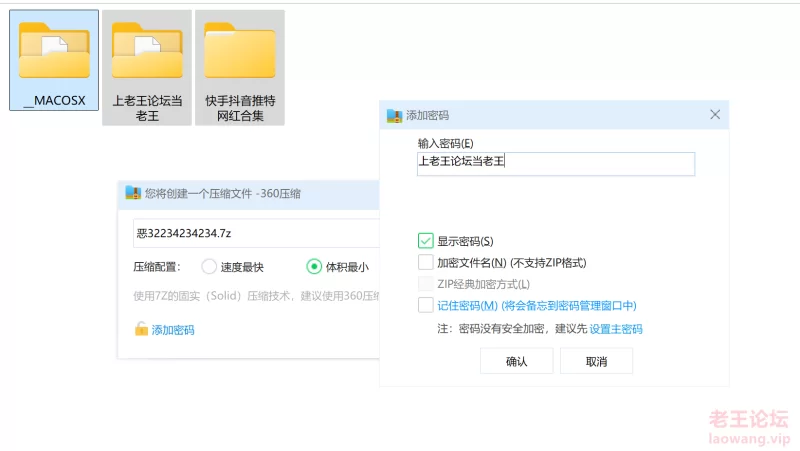Click the 您将创建一个压缩文件 -360压缩 title
The height and width of the screenshot is (451, 800).
tap(222, 193)
